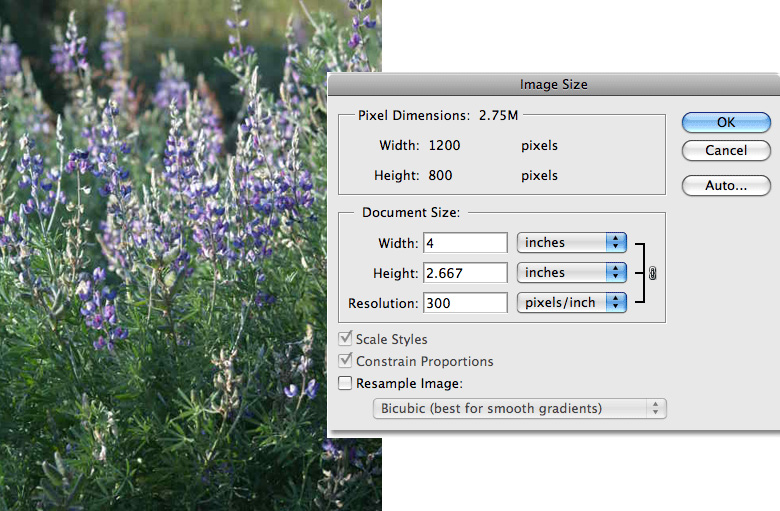Click the Document Size group label
The width and height of the screenshot is (780, 511).
coord(410,213)
